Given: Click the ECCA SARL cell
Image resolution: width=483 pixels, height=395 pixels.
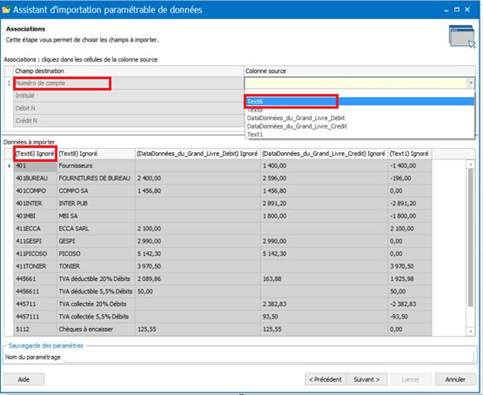Looking at the screenshot, I should (96, 229).
